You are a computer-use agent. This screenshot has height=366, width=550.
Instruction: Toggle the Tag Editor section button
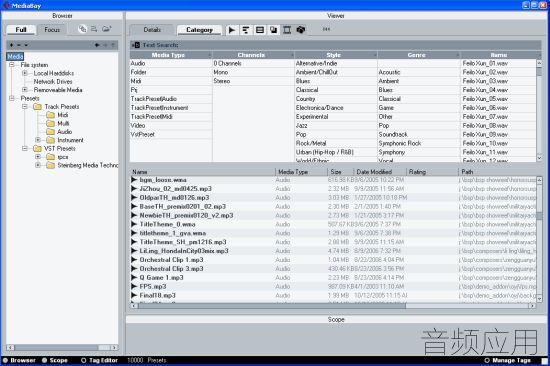(99, 360)
